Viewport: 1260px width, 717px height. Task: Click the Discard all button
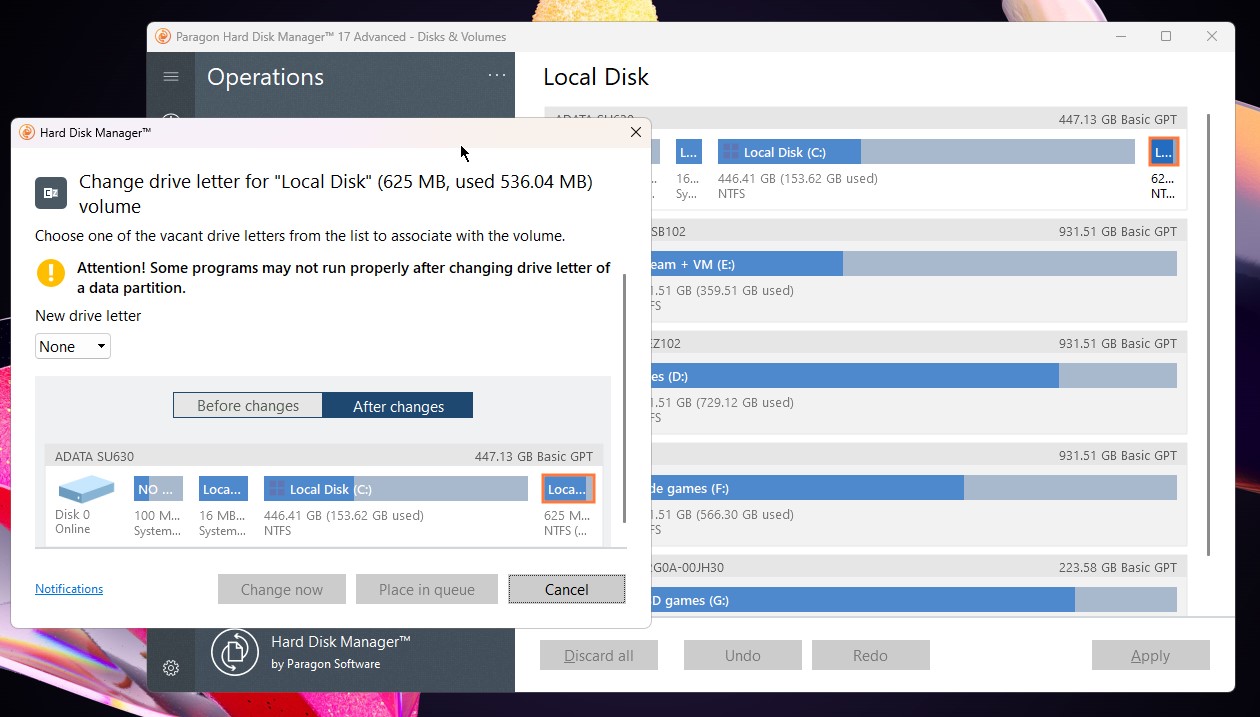coord(599,655)
